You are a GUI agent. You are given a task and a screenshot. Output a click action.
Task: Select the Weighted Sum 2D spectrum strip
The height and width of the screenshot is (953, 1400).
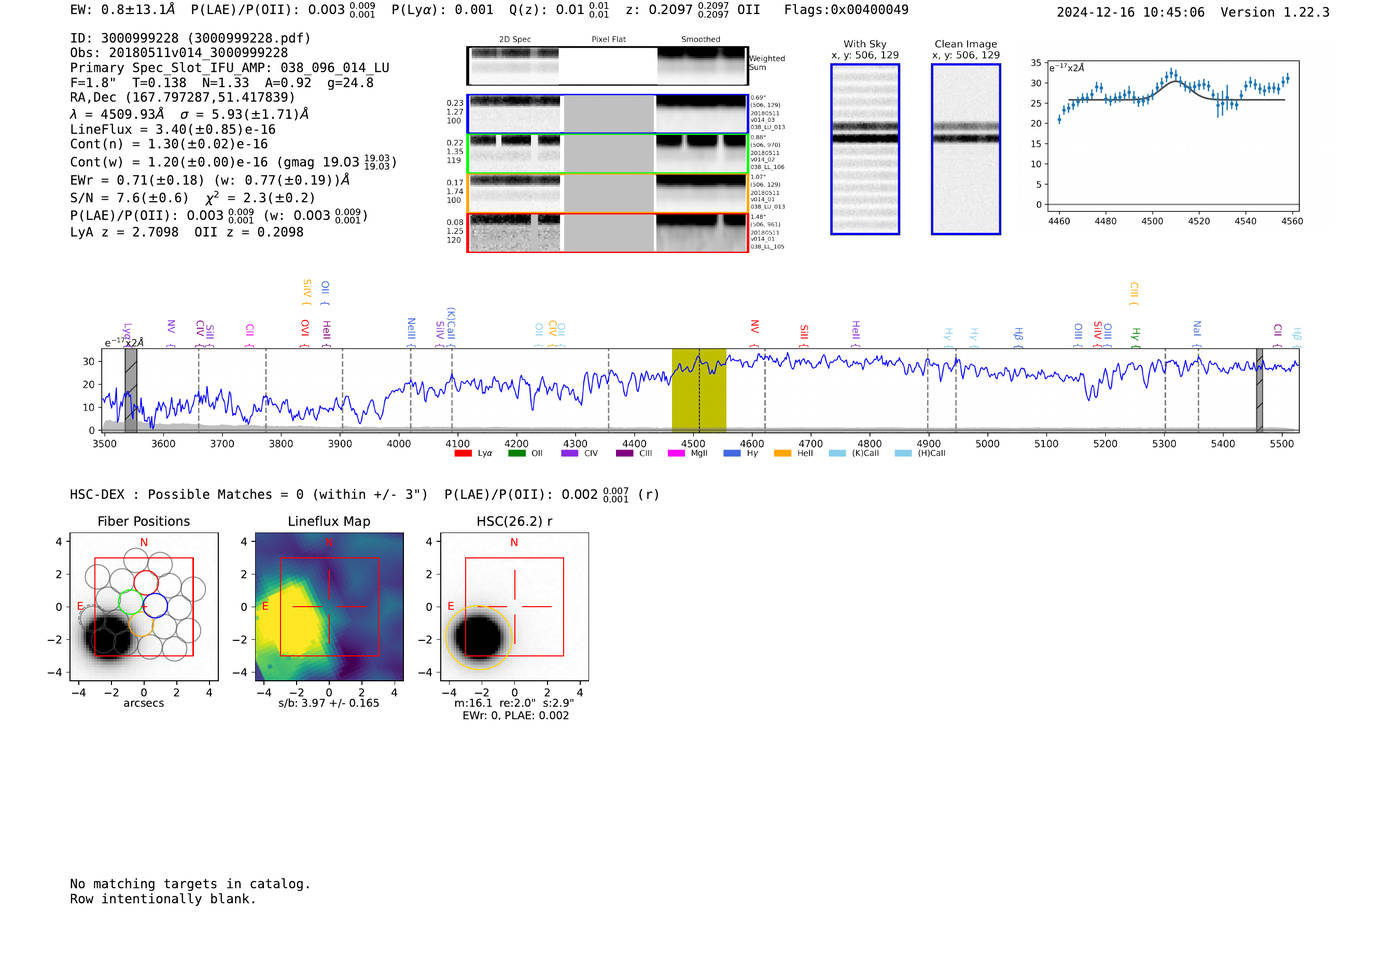(608, 66)
